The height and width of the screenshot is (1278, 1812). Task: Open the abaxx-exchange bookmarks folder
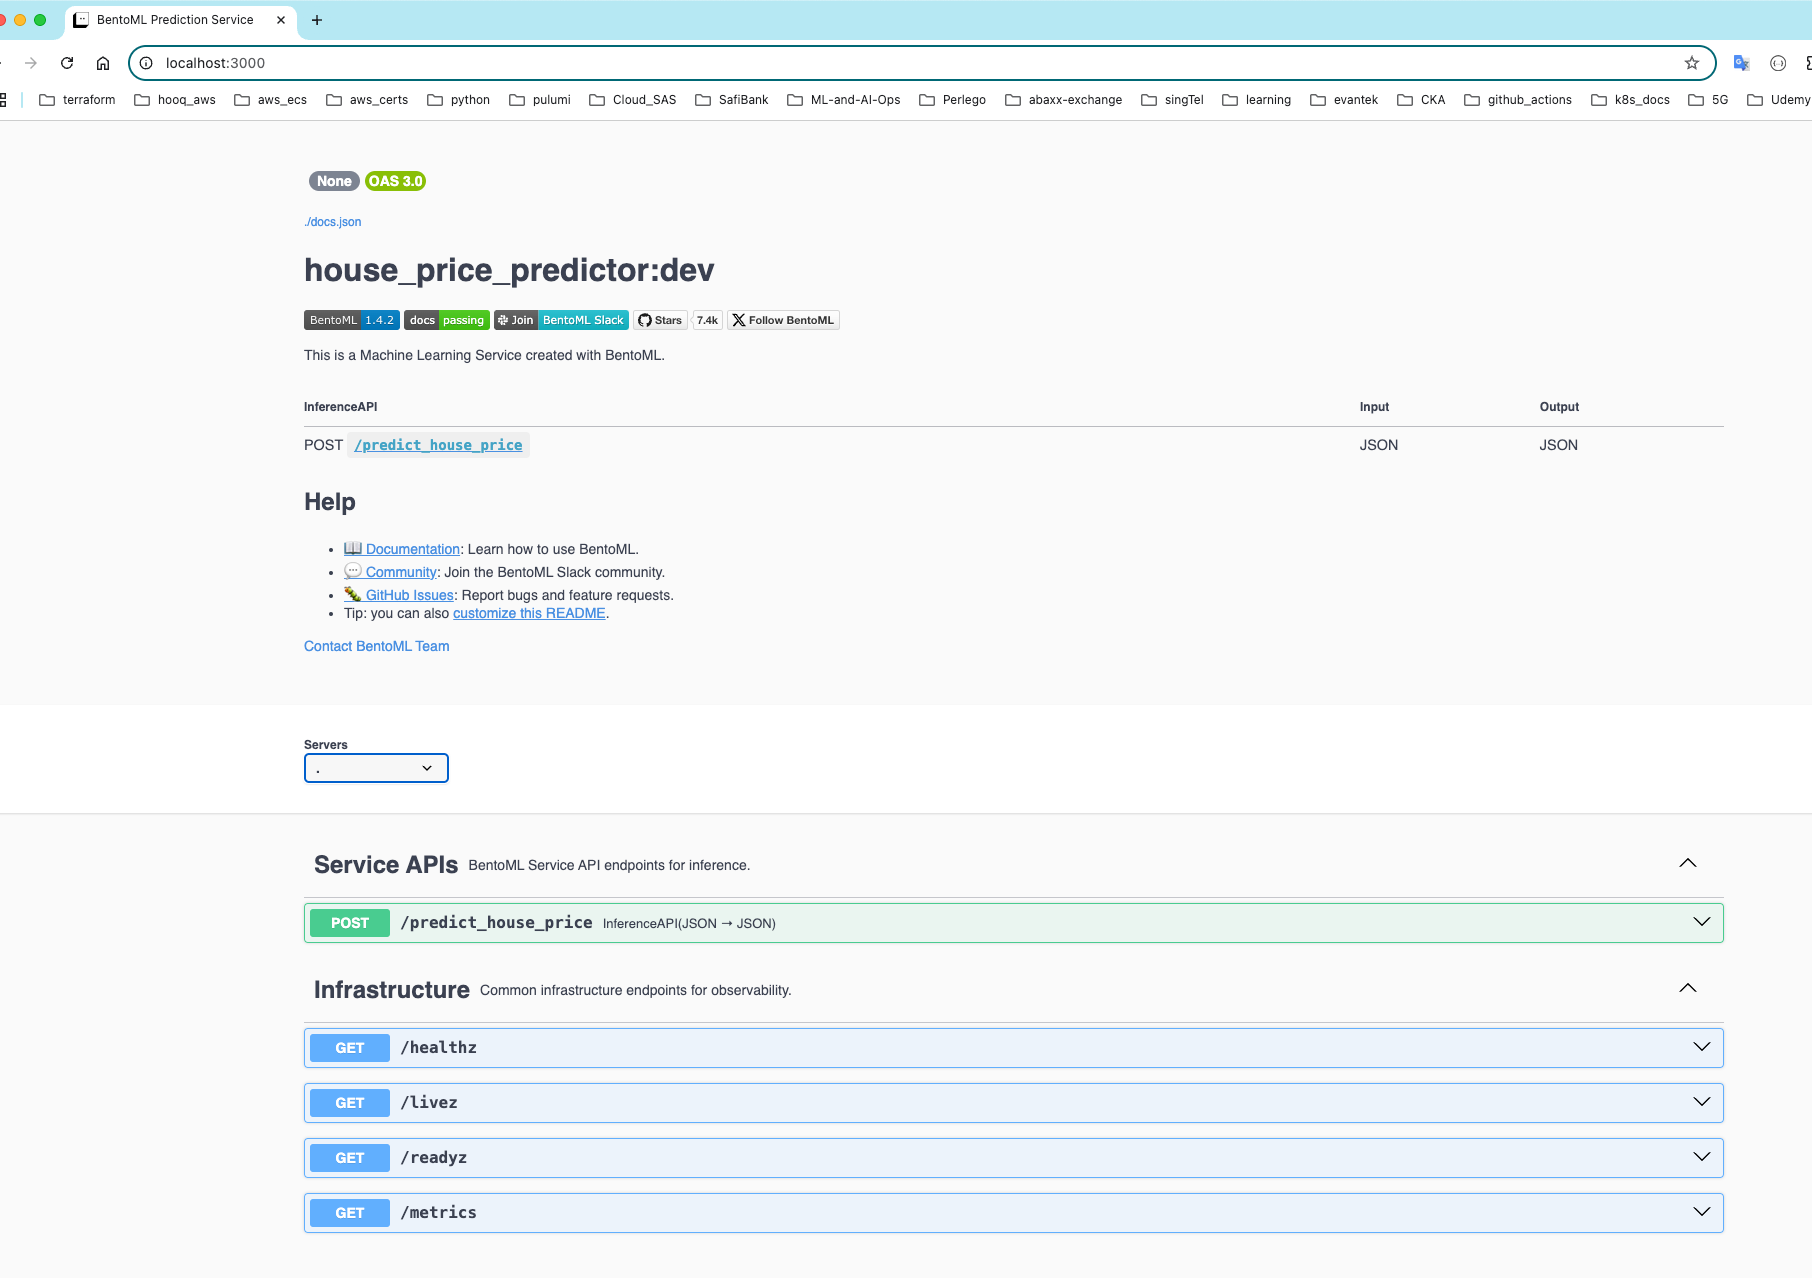(1064, 100)
